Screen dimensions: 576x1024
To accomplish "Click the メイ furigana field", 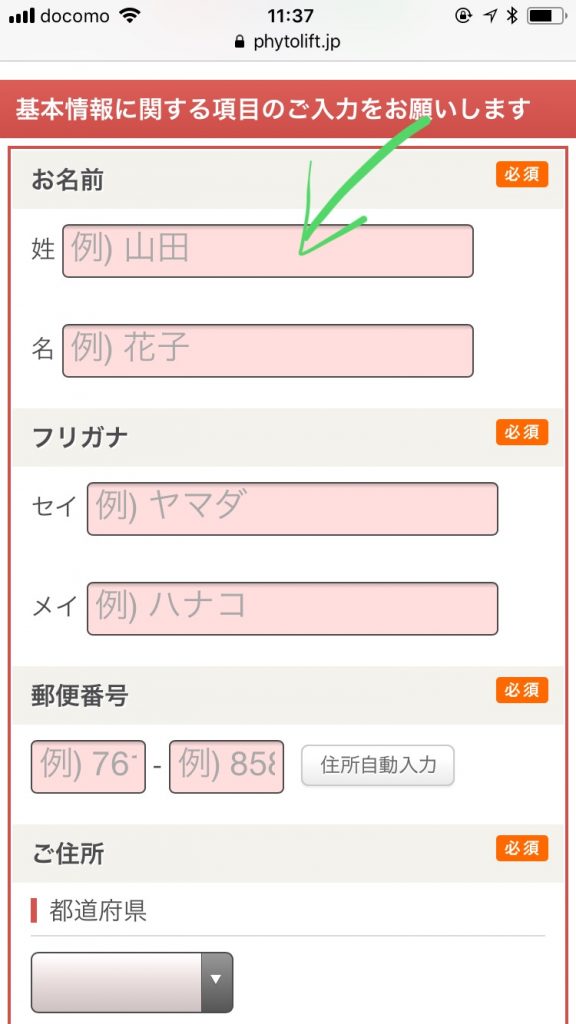I will coord(293,609).
